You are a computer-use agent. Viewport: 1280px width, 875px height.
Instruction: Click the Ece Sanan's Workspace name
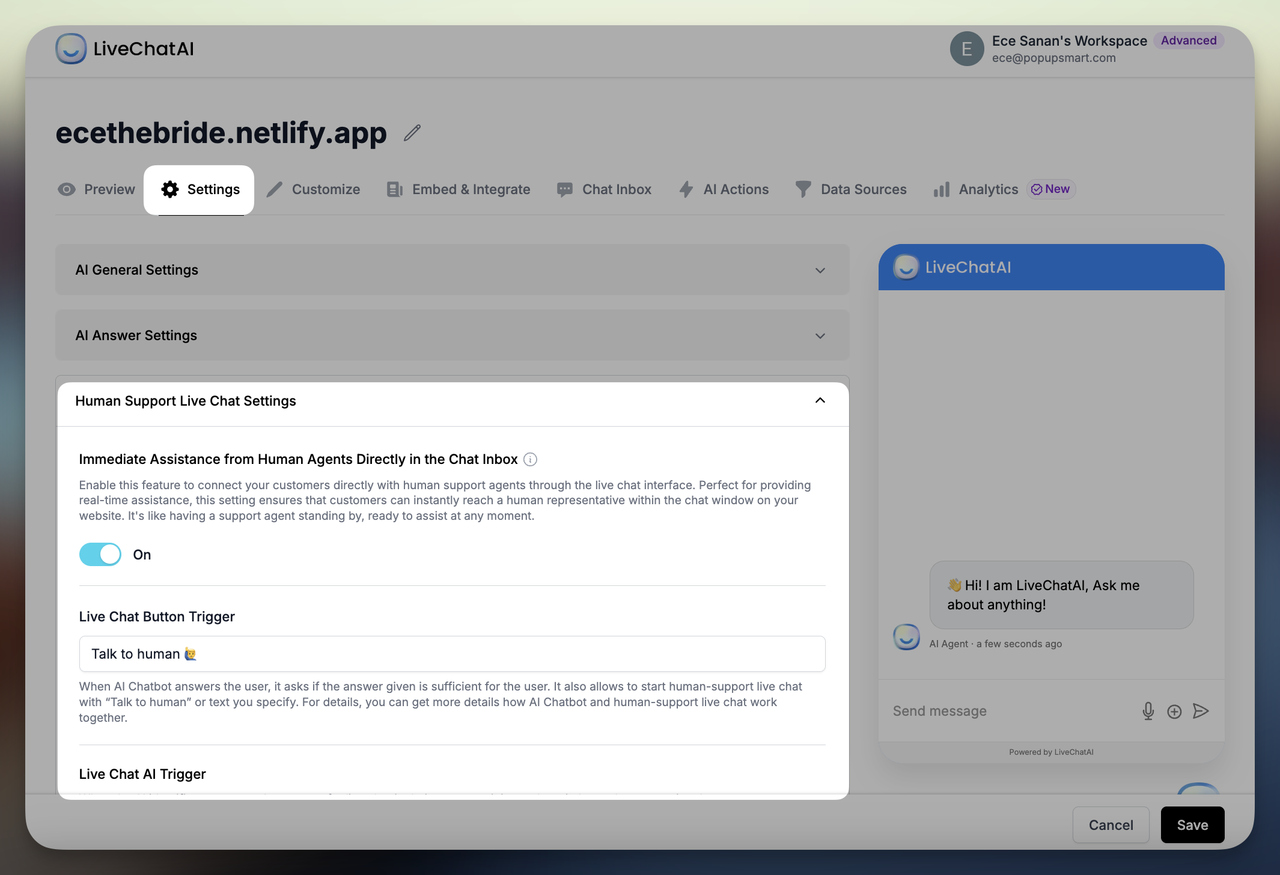[1069, 41]
